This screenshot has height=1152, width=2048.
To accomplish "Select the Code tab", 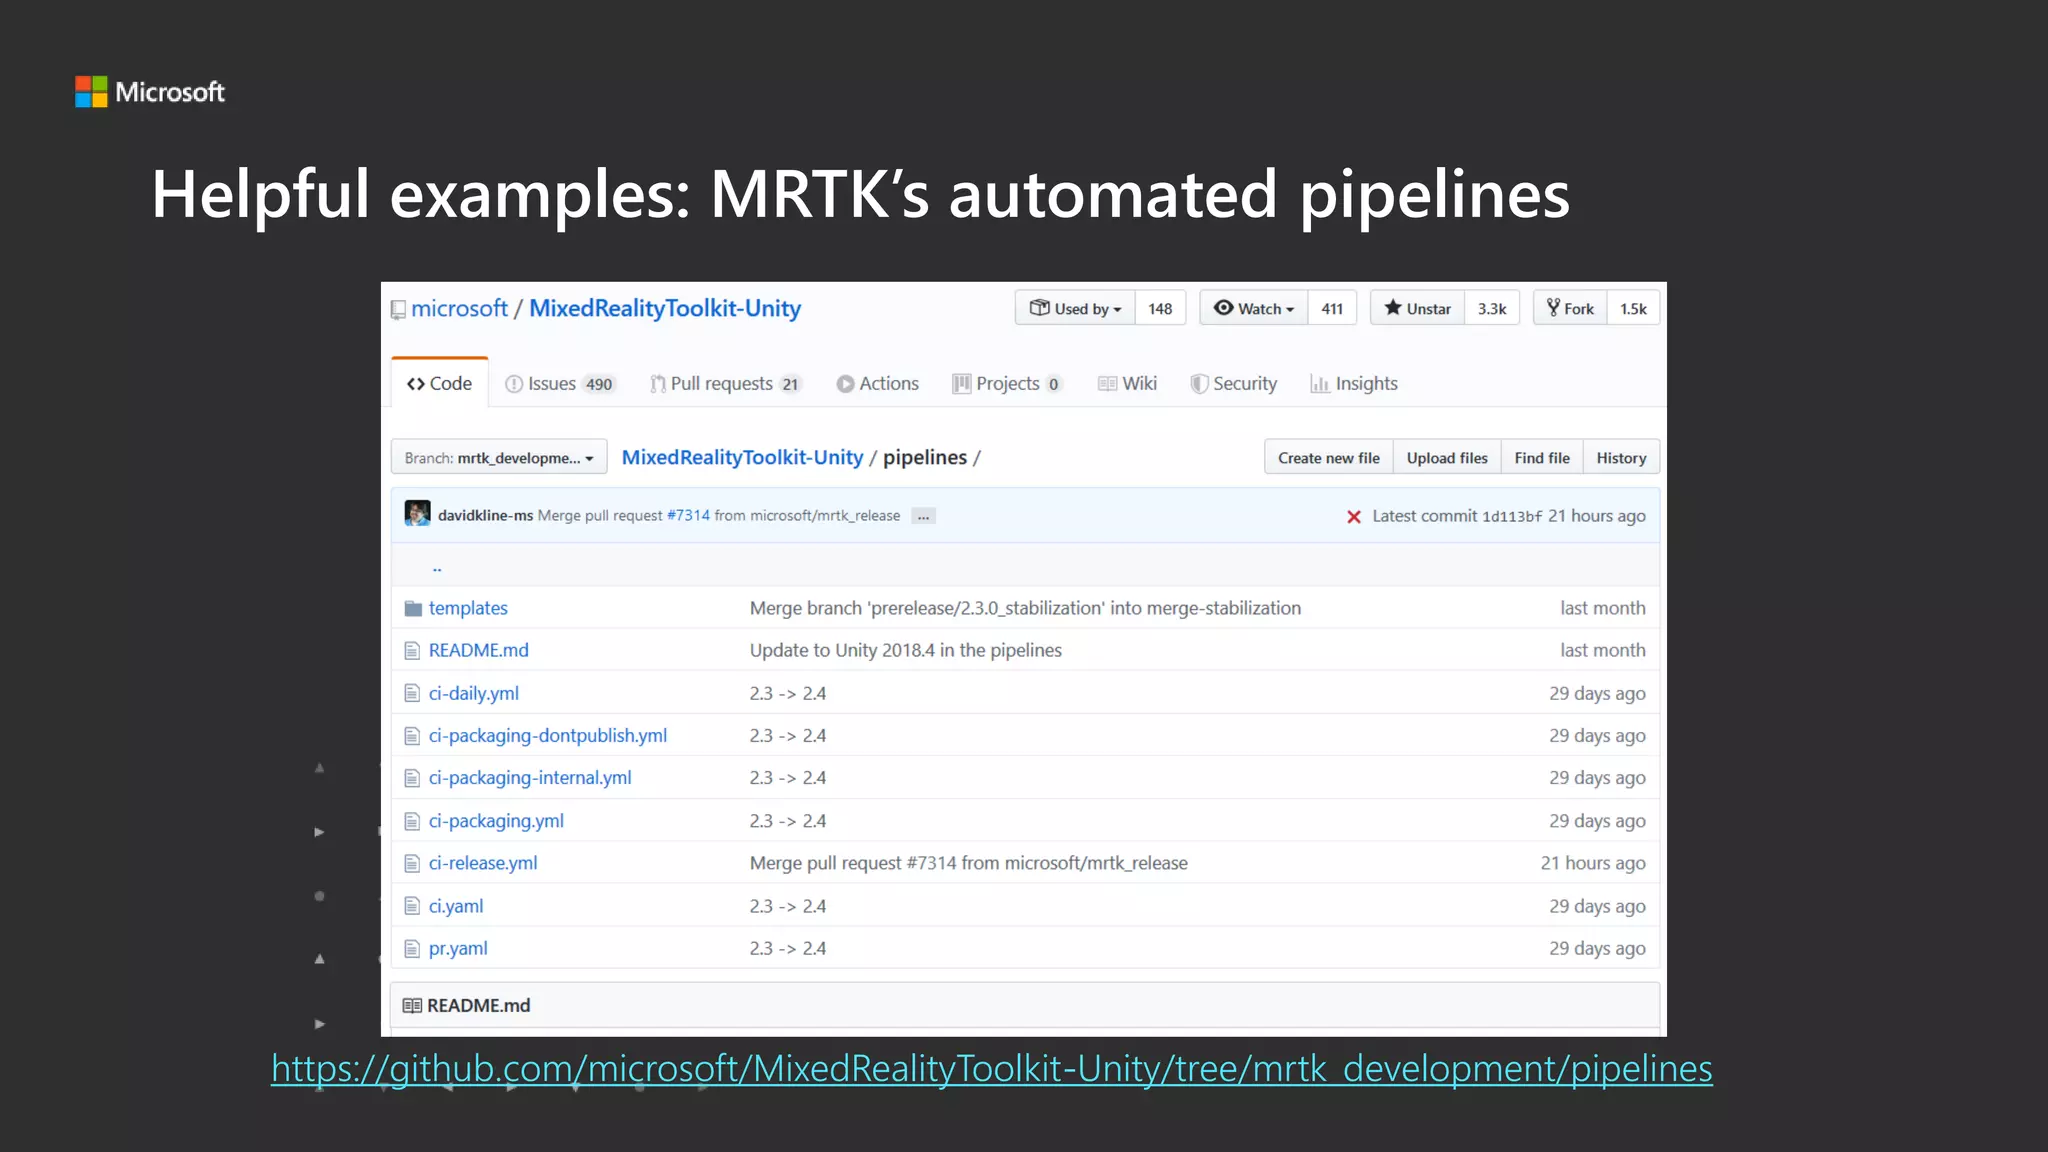I will click(440, 383).
